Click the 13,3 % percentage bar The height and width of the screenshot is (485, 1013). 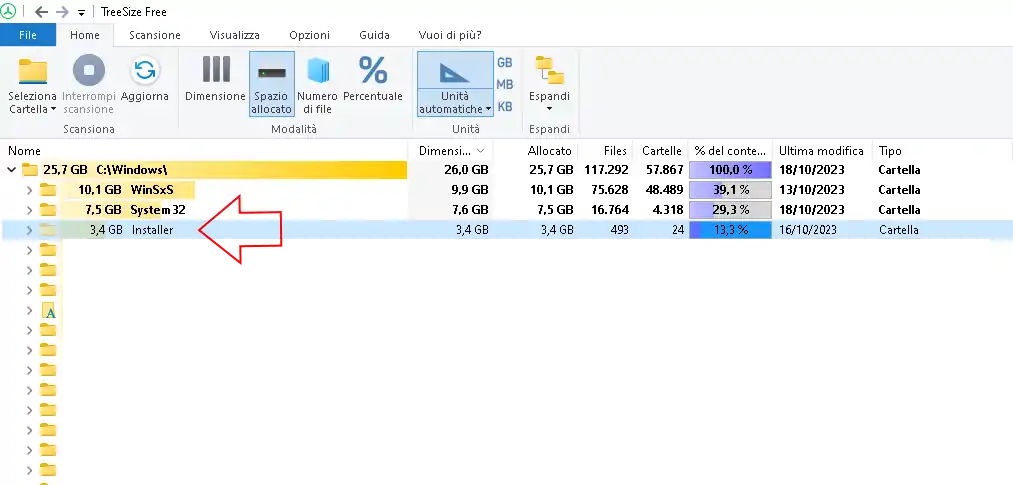[x=731, y=230]
